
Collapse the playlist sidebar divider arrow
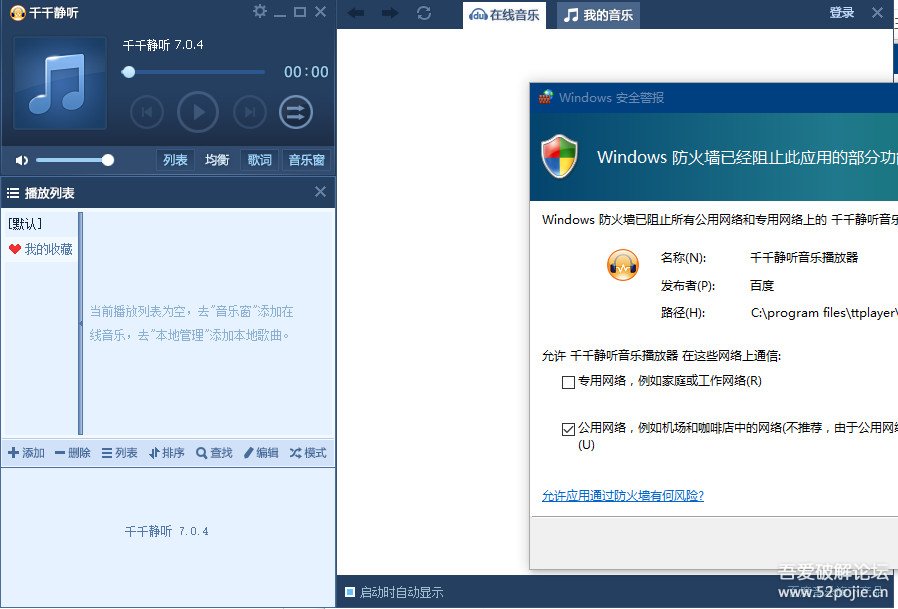[x=80, y=324]
